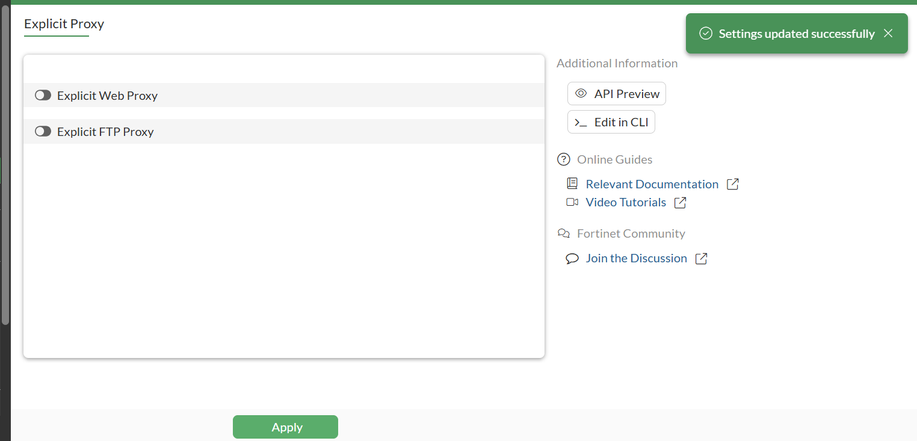Click the Apply button

286,427
